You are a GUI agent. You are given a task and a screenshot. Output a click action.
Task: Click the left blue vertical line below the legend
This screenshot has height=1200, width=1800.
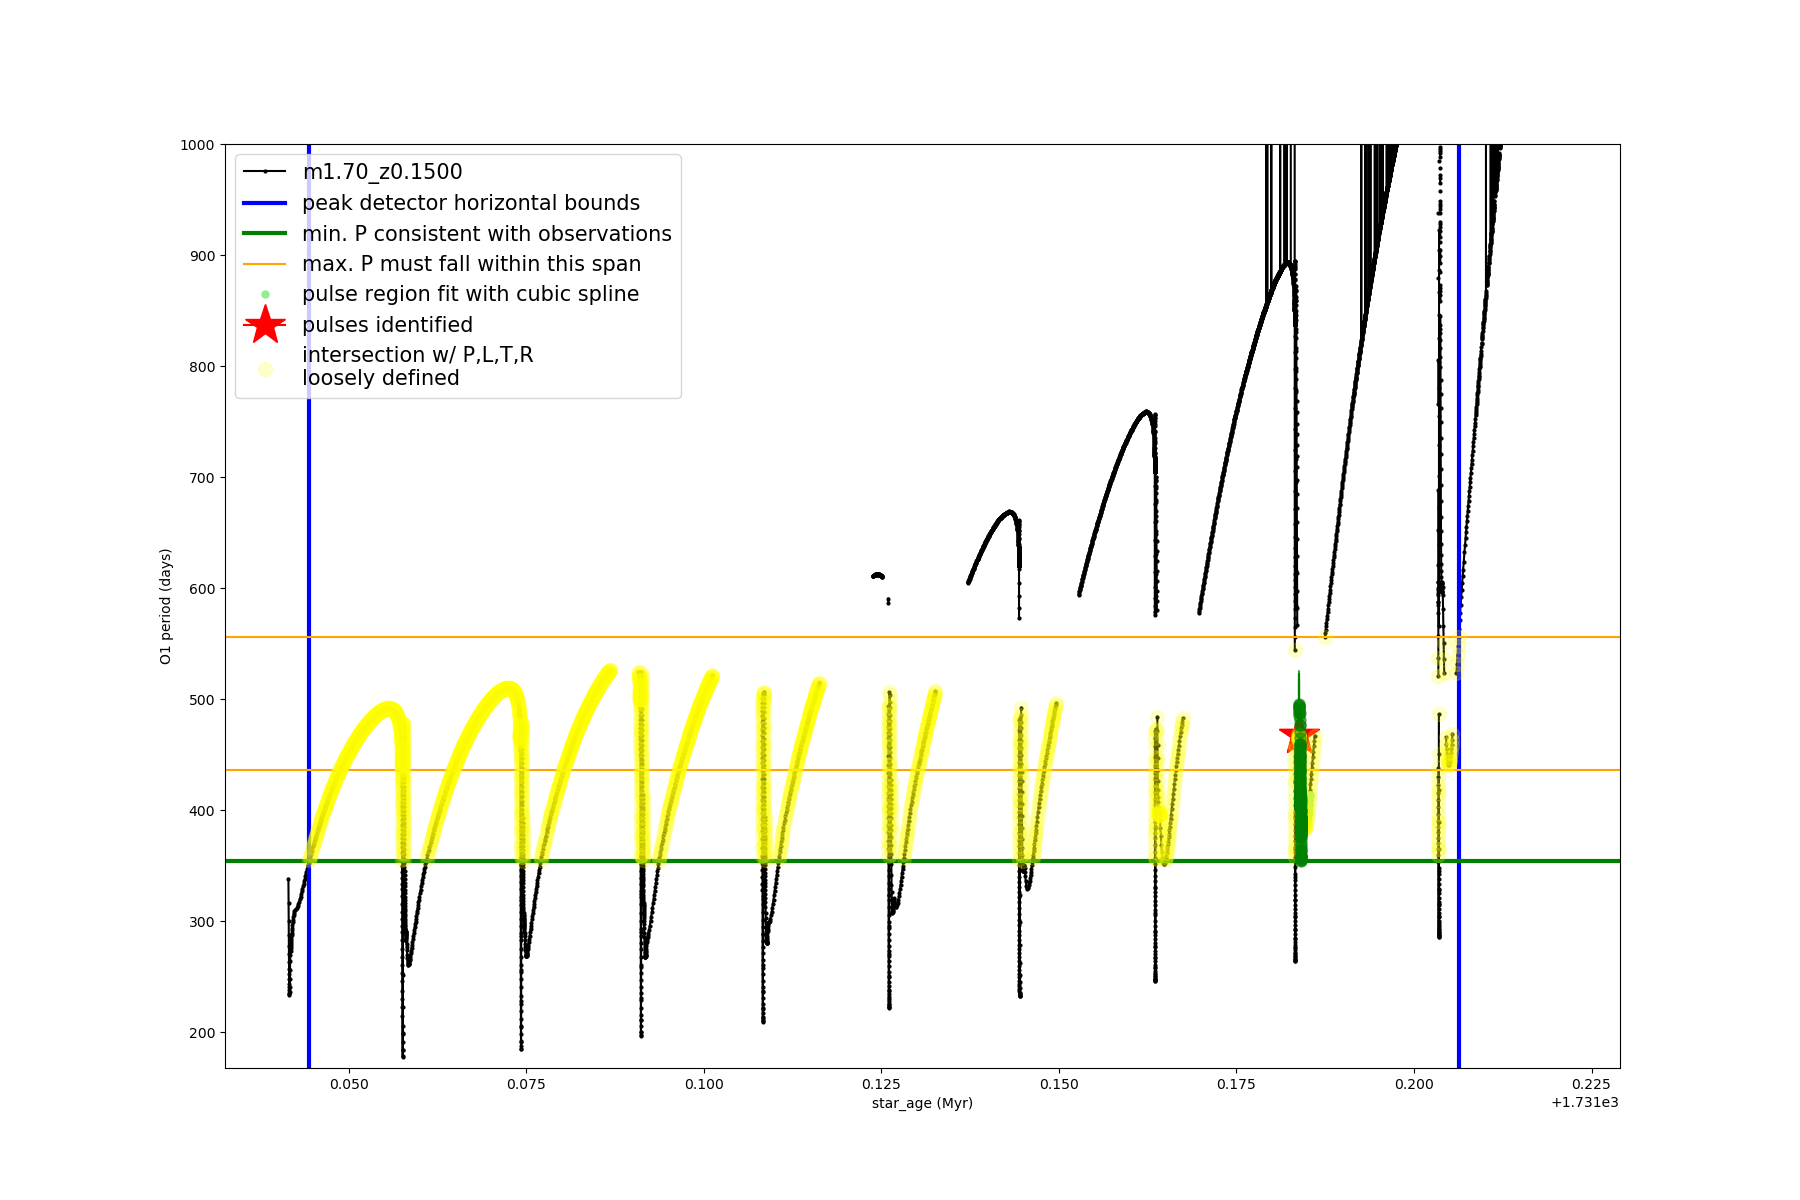pos(309,700)
